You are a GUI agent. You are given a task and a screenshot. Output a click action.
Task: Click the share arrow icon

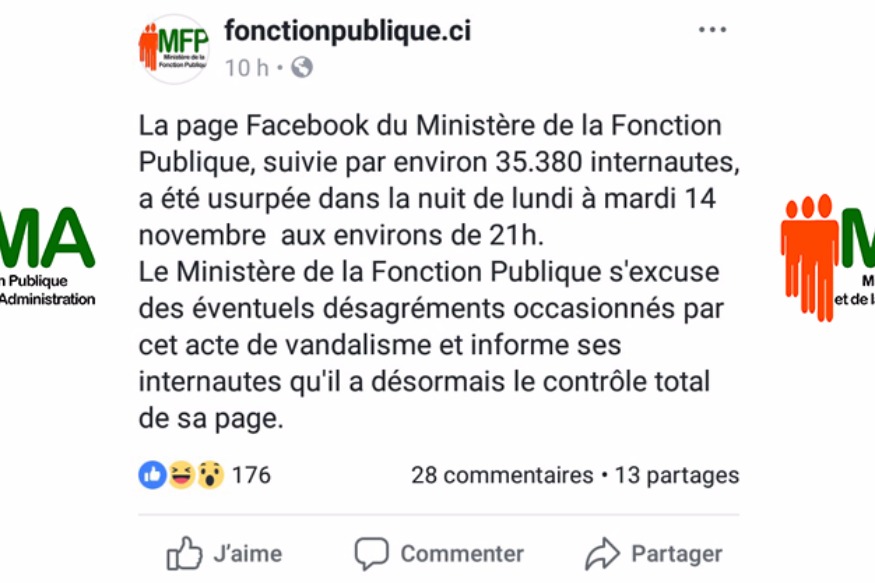pos(602,553)
